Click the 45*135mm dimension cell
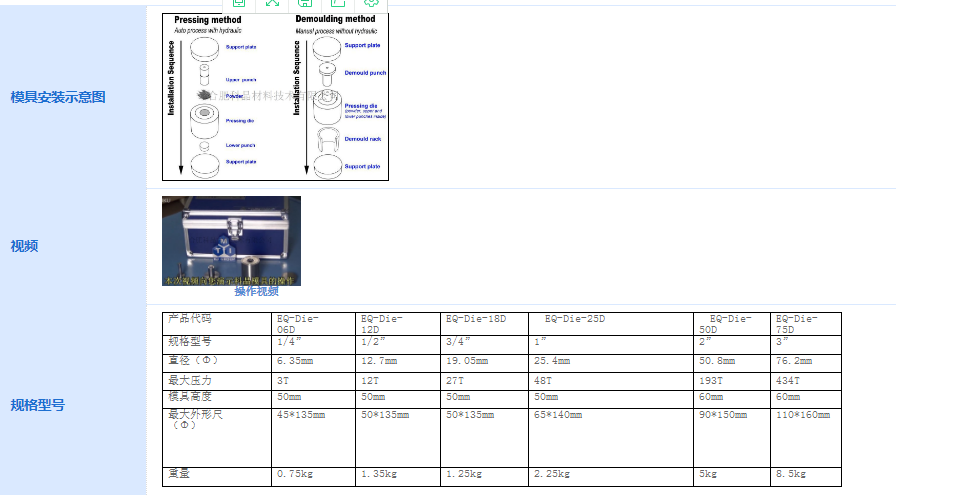Image resolution: width=956 pixels, height=495 pixels. click(x=313, y=438)
